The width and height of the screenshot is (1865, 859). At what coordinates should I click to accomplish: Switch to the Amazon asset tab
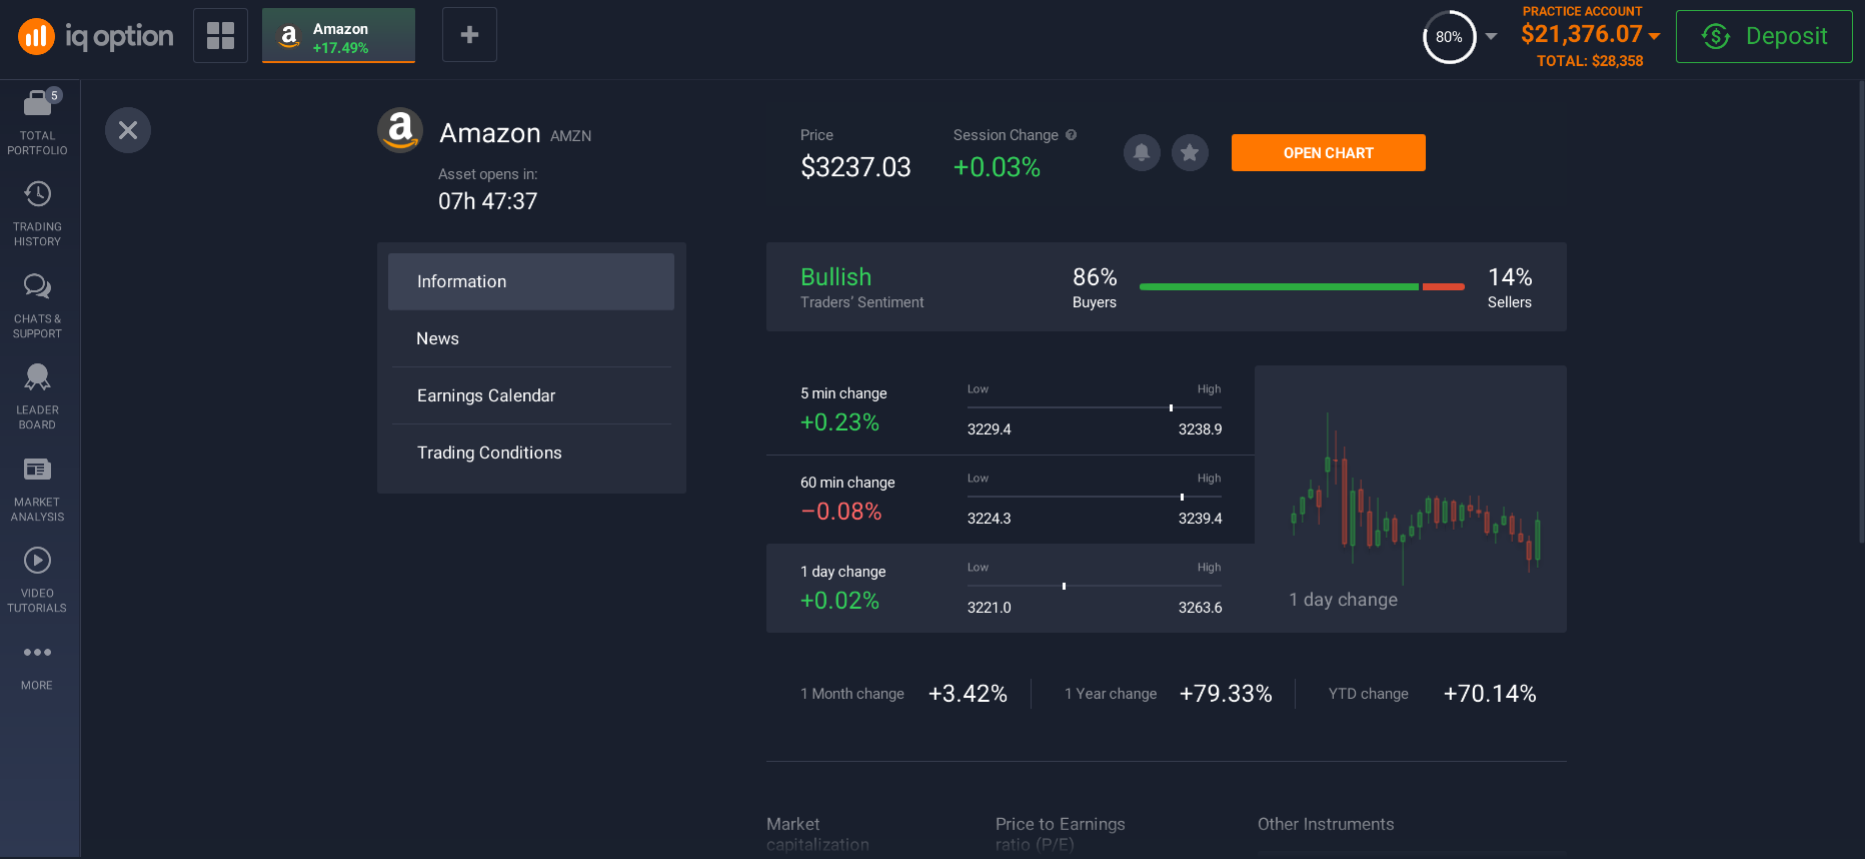click(338, 36)
